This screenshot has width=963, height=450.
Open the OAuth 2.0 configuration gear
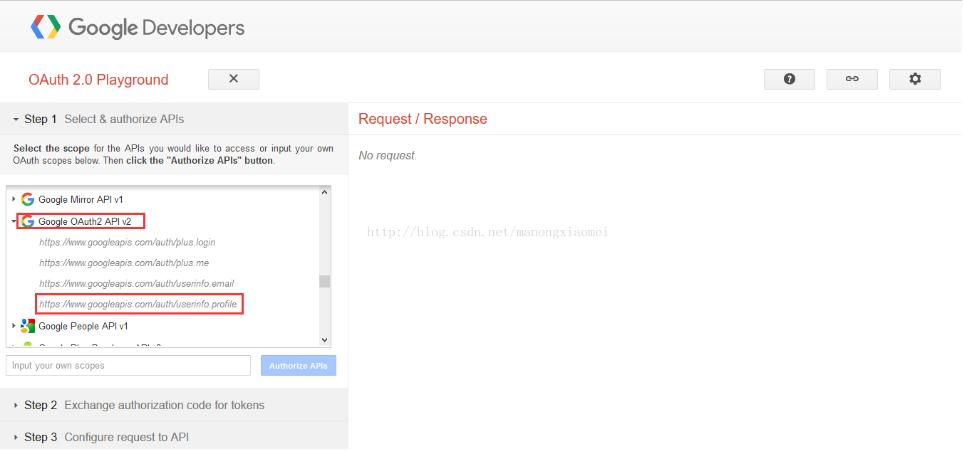(x=914, y=79)
